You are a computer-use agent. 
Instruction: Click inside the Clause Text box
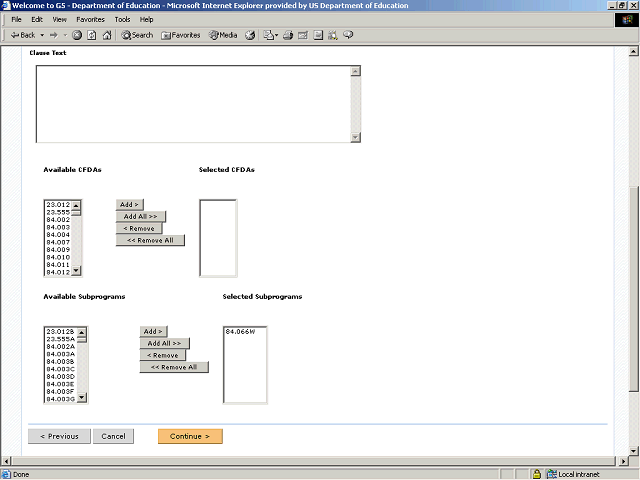point(193,104)
